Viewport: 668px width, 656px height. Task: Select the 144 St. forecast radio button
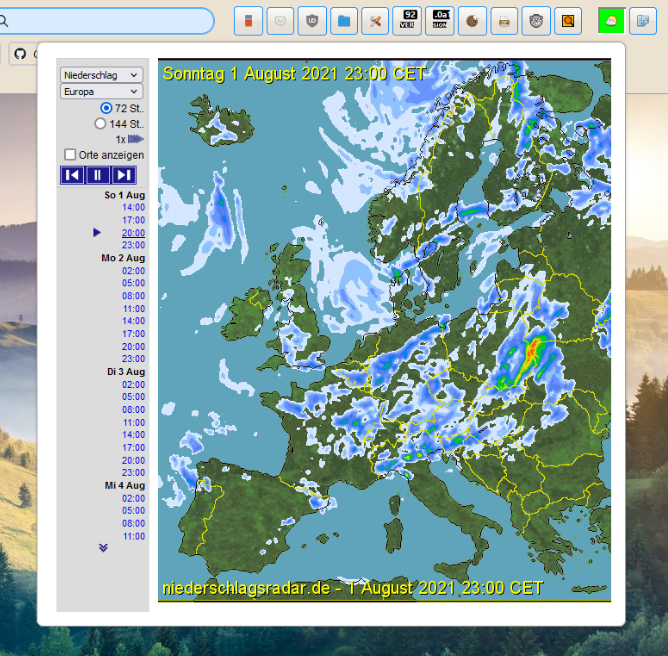pyautogui.click(x=100, y=123)
